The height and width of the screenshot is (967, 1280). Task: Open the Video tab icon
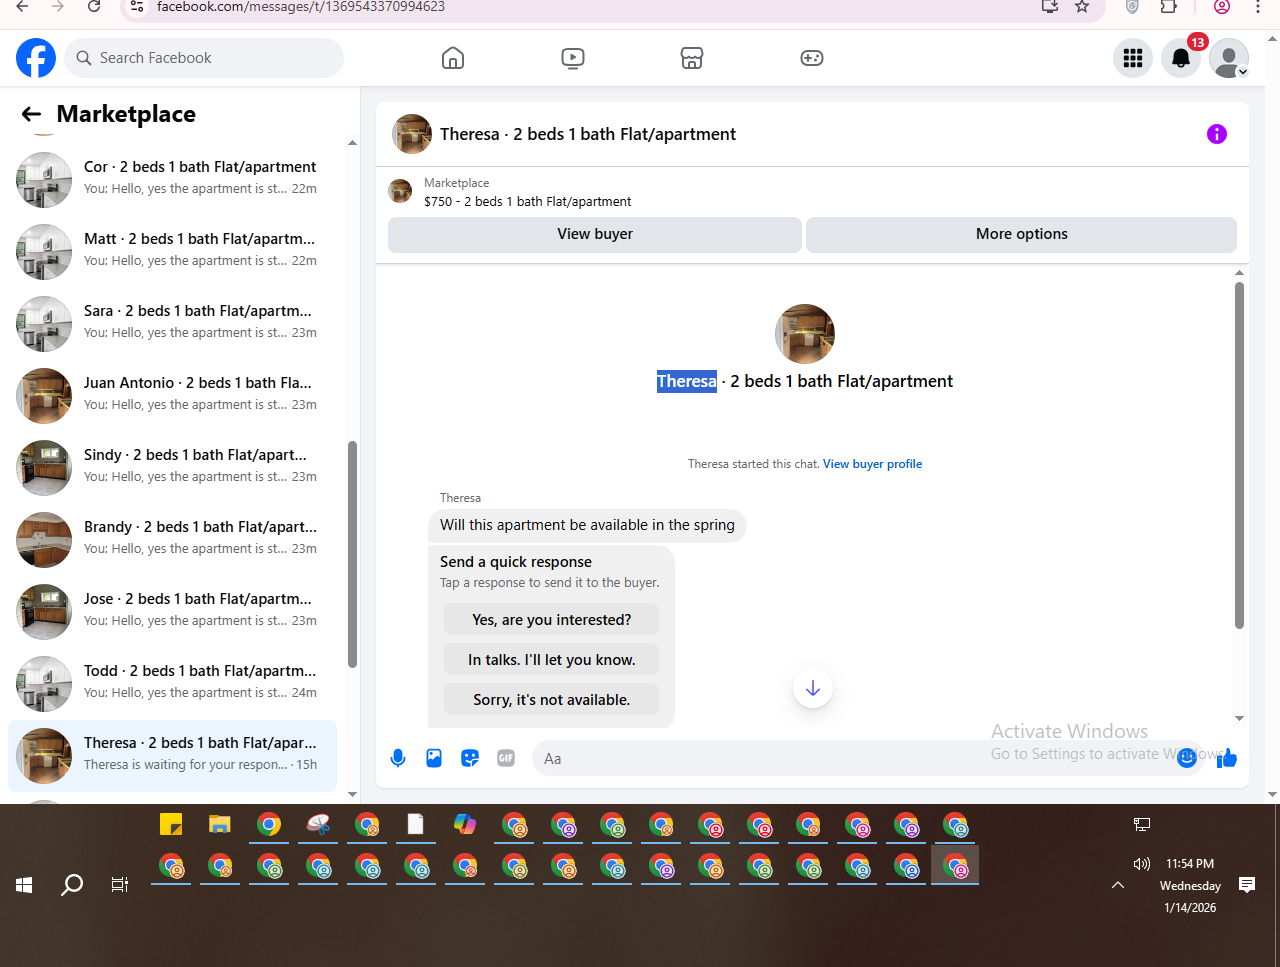(x=573, y=58)
